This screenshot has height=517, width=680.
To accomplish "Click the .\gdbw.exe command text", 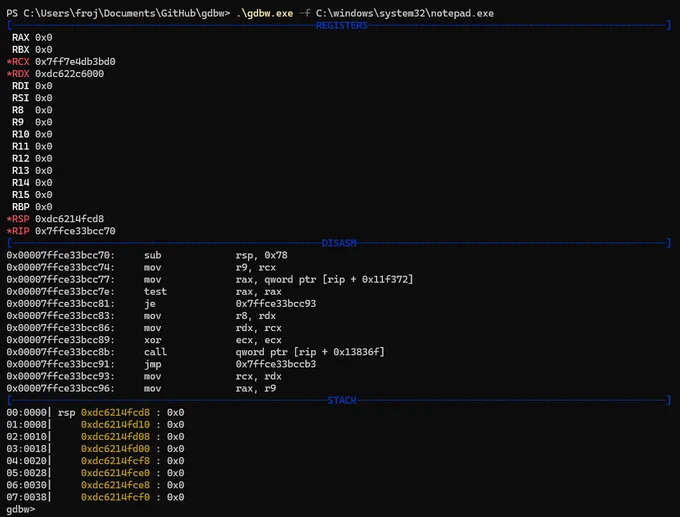I will coord(265,13).
